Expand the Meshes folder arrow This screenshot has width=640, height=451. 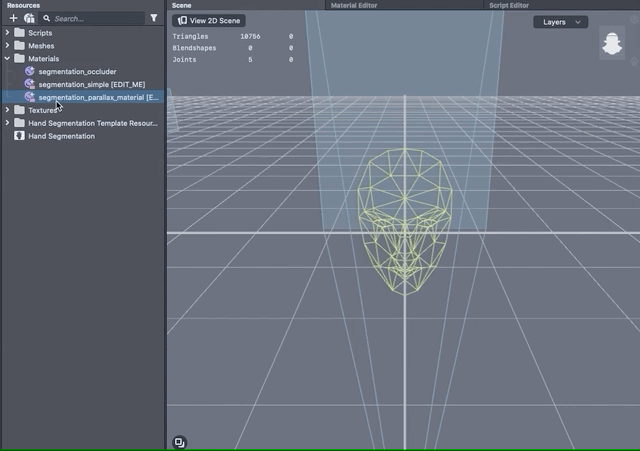click(x=8, y=46)
